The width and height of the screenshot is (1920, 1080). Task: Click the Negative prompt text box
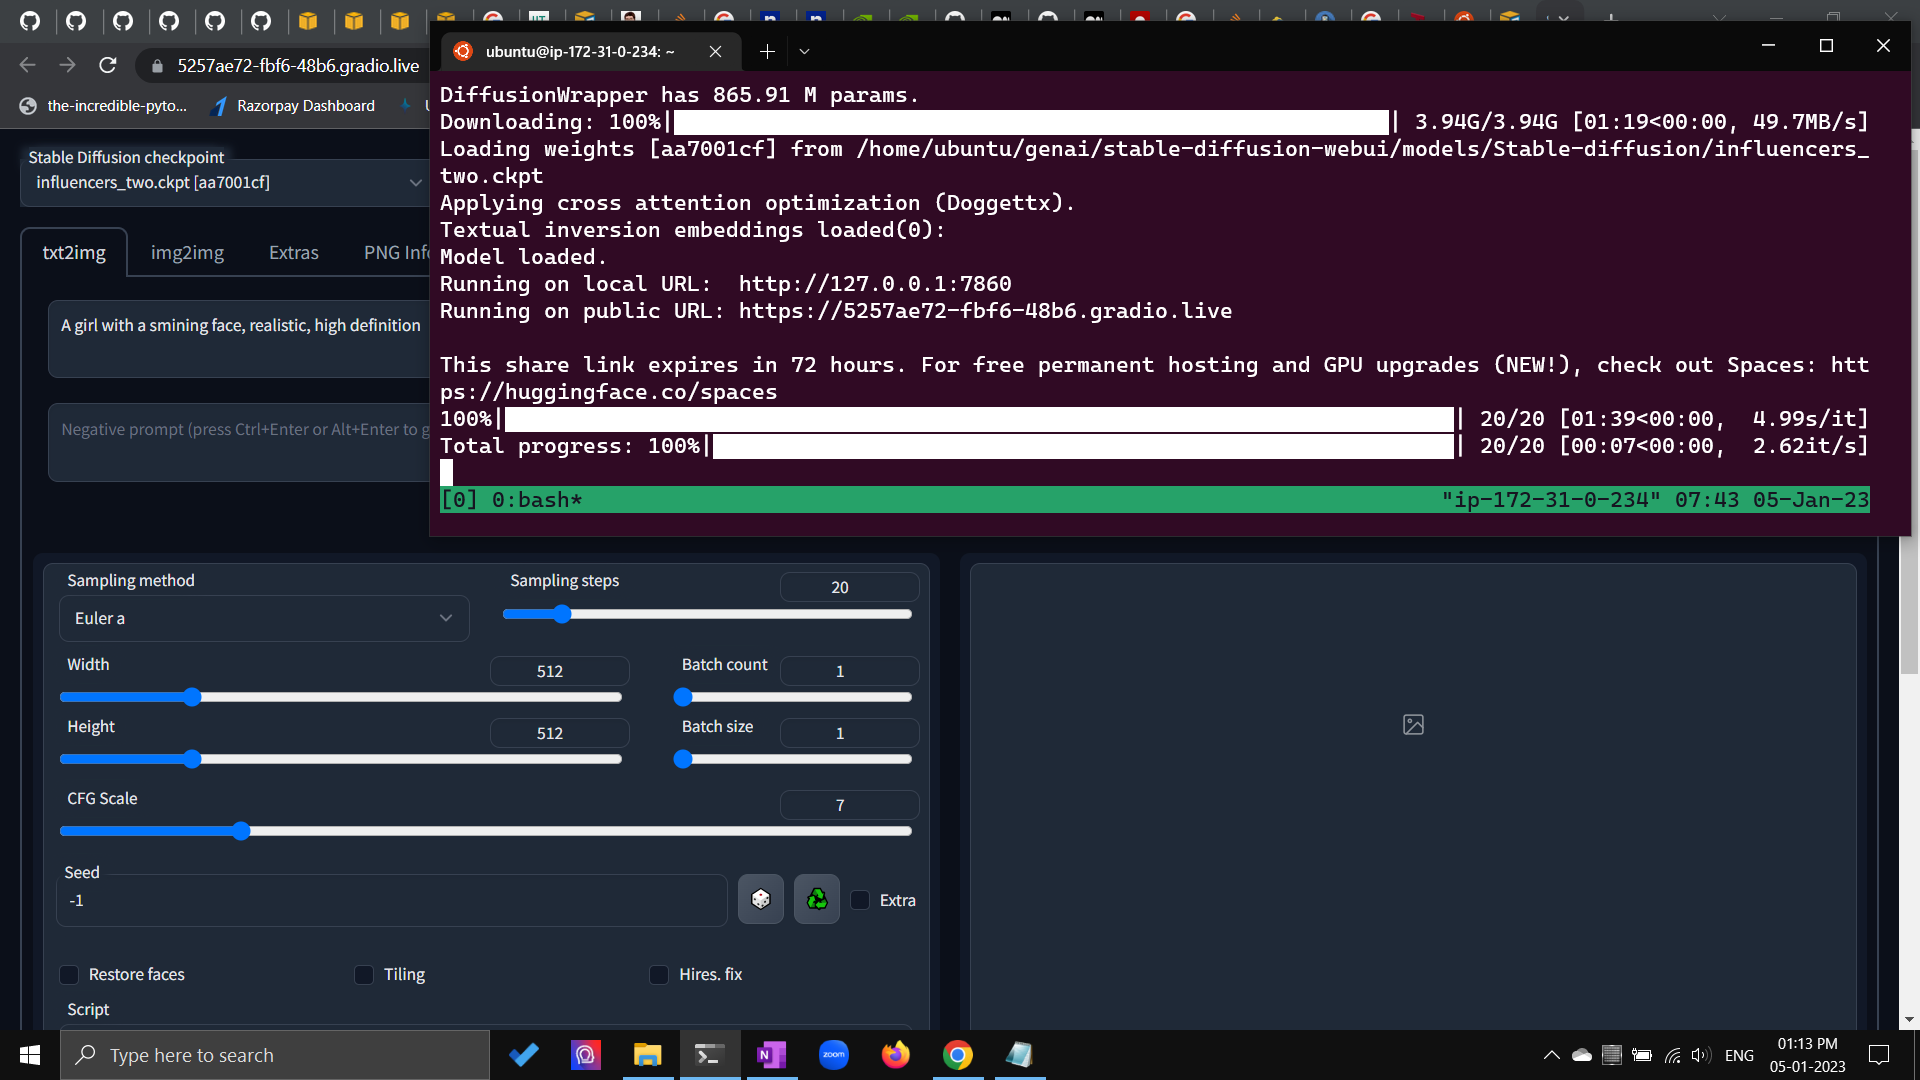tap(240, 441)
